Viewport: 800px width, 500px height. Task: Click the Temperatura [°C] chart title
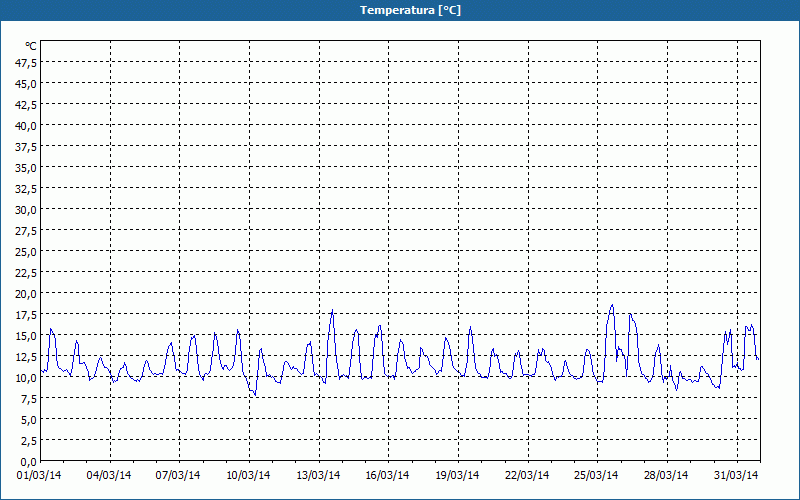pos(410,10)
